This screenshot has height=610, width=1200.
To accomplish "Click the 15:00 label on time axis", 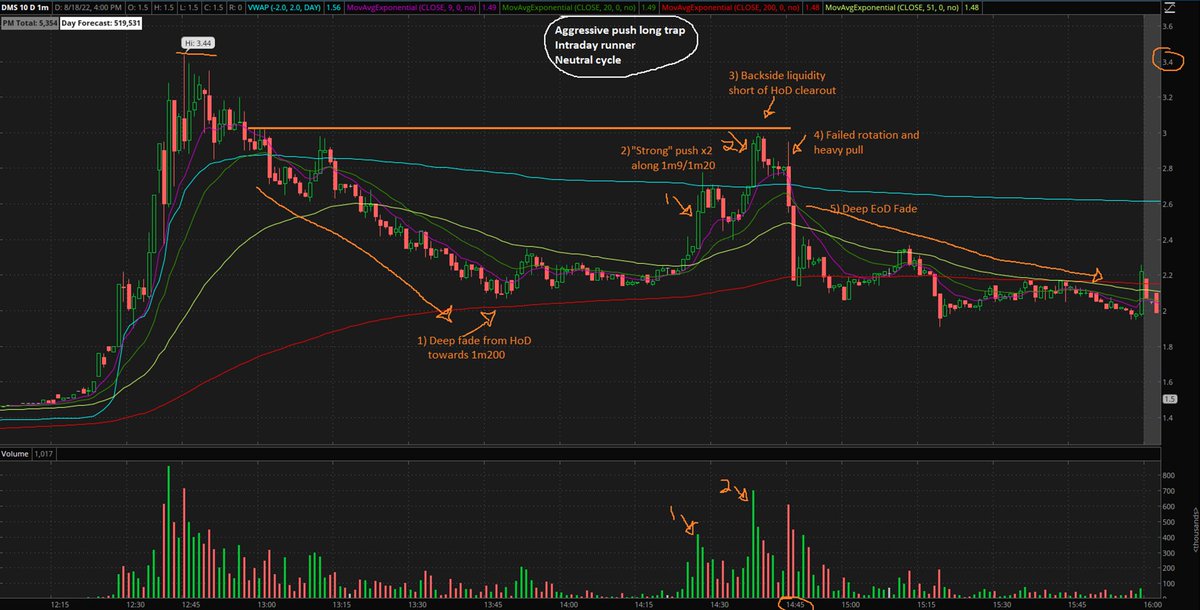I will tap(851, 603).
